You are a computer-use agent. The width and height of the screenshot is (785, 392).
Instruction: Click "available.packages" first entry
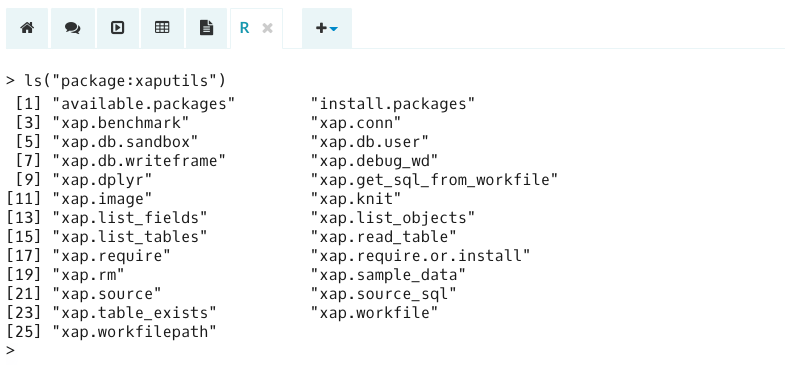coord(144,104)
